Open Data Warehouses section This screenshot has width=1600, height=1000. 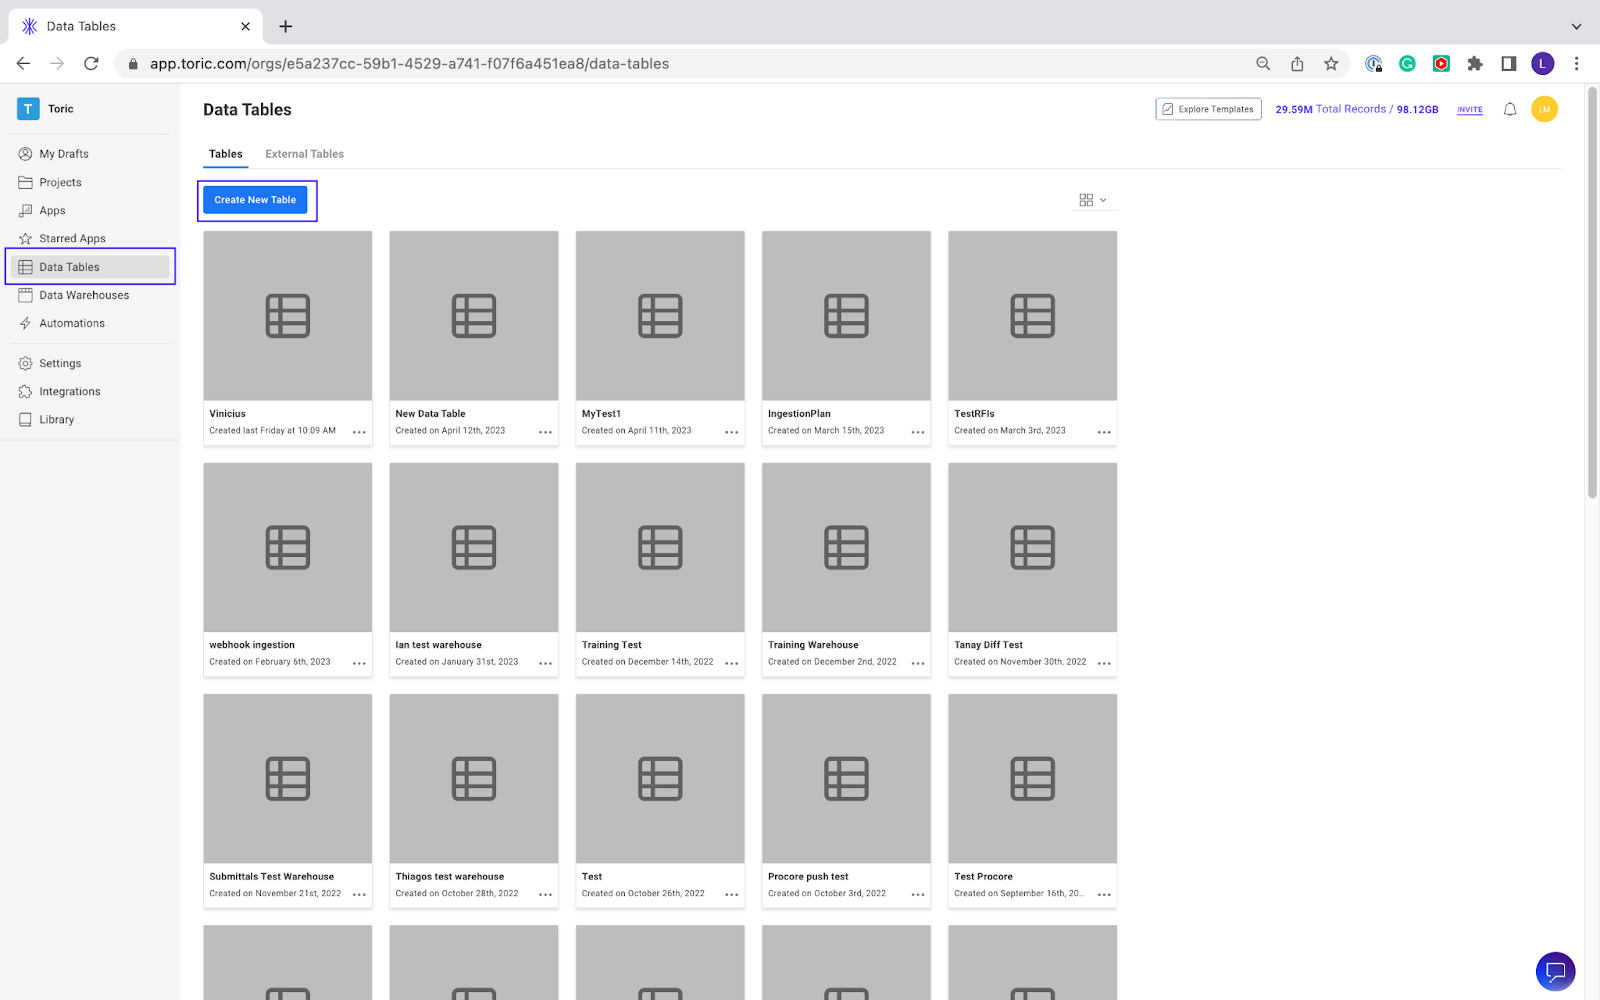pos(84,295)
